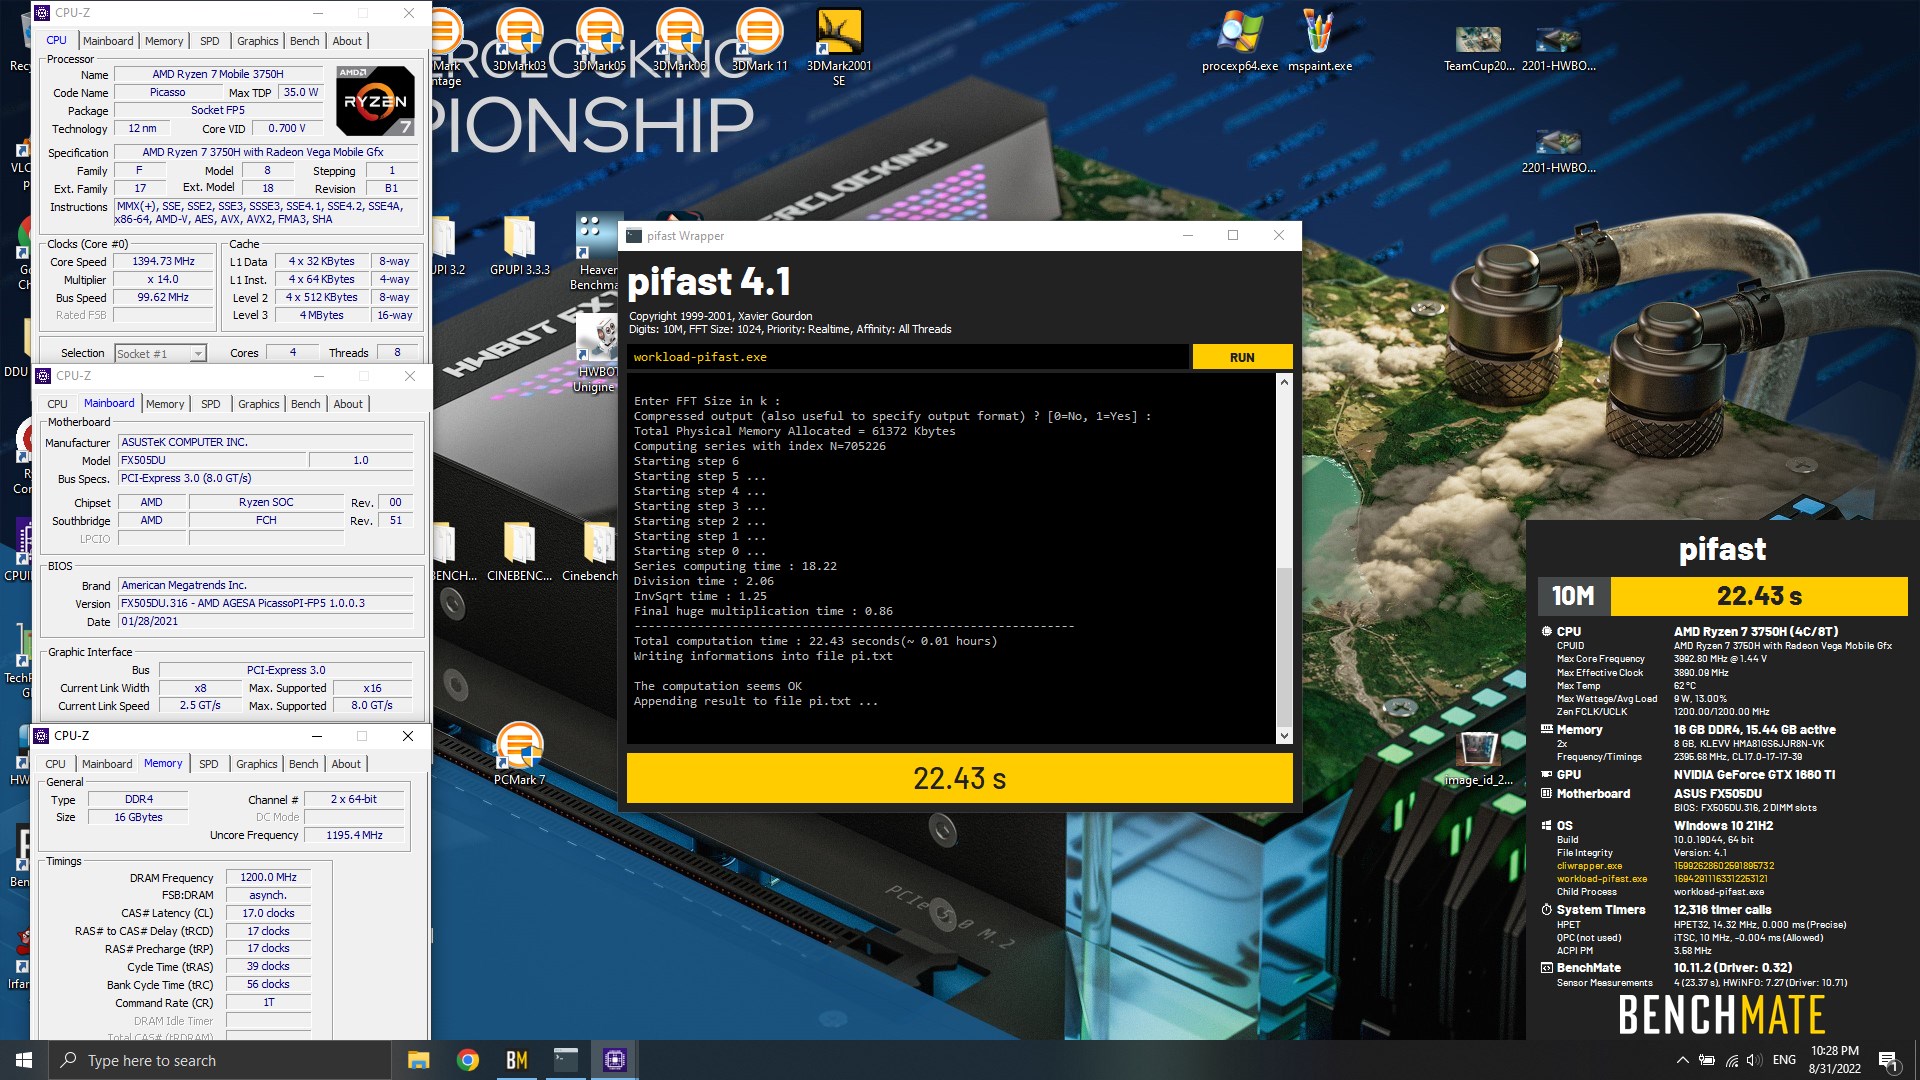This screenshot has width=1920, height=1080.
Task: Click the ENG language indicator
Action: pos(1784,1060)
